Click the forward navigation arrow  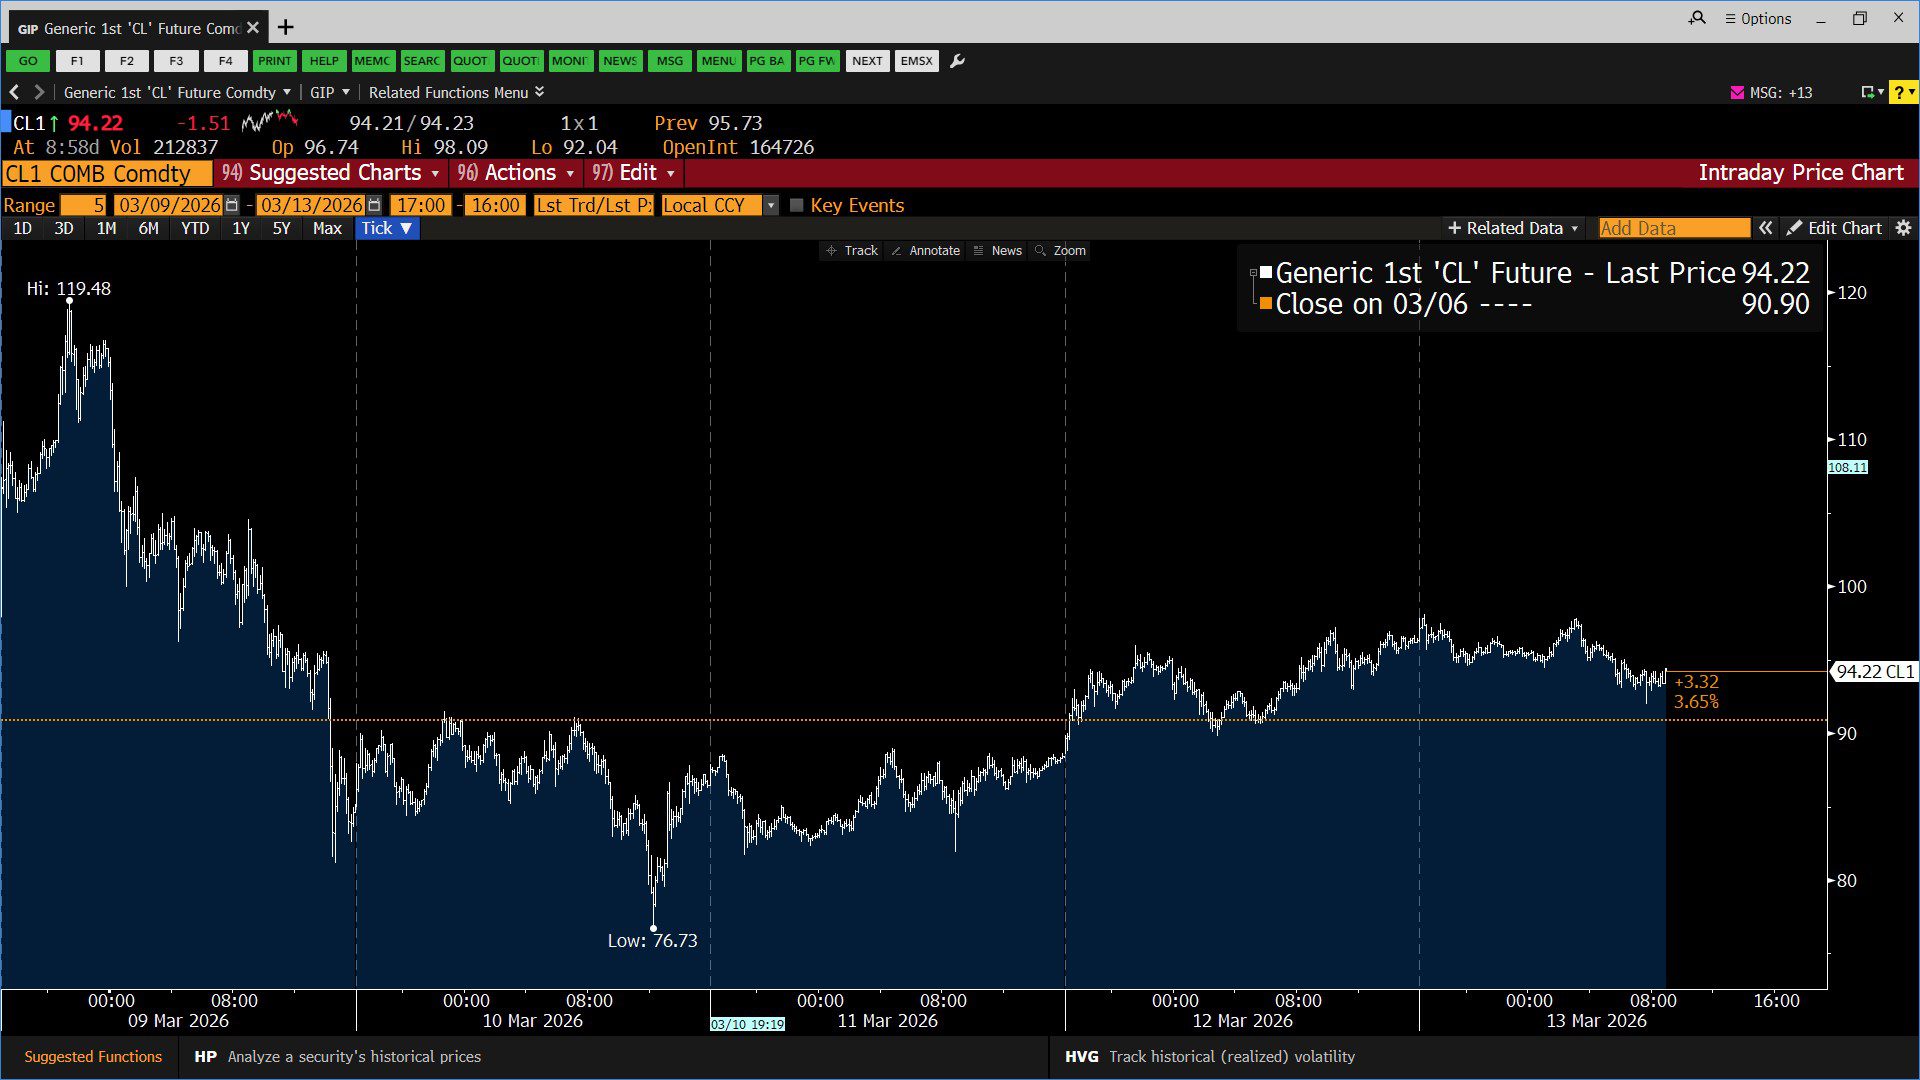39,92
